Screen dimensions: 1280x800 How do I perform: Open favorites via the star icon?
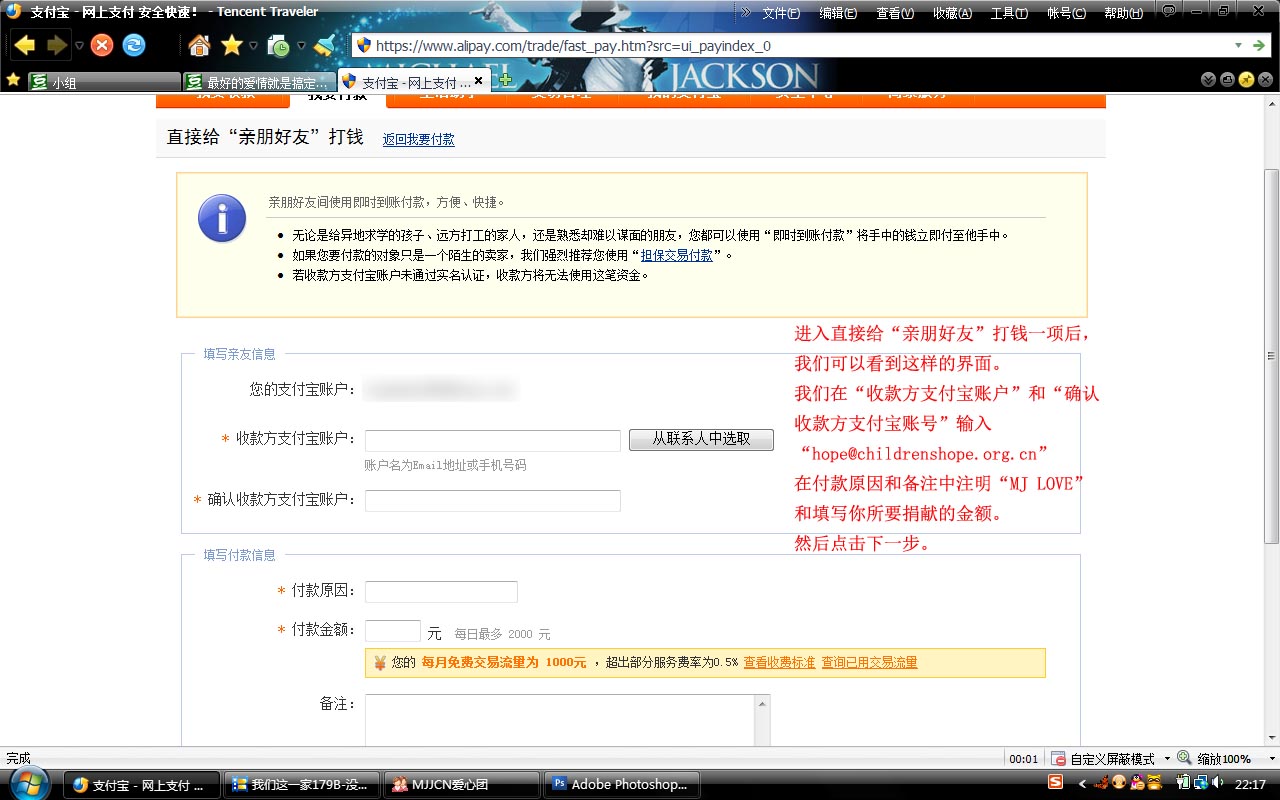pyautogui.click(x=230, y=45)
